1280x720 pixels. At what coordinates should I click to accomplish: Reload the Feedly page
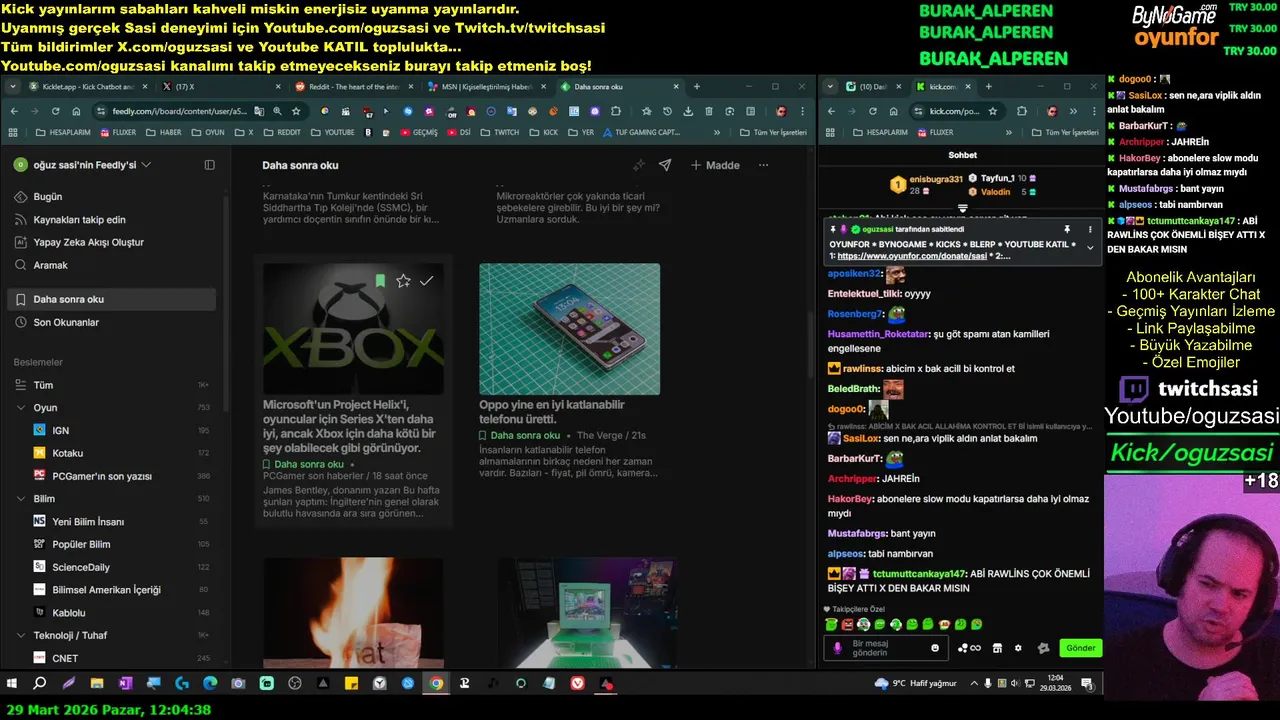click(56, 111)
